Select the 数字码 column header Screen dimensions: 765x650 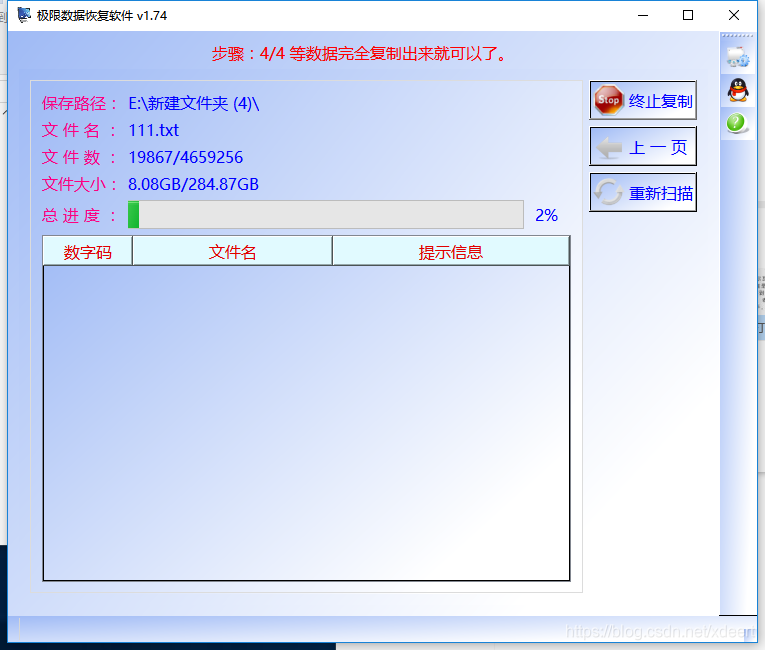[x=87, y=251]
